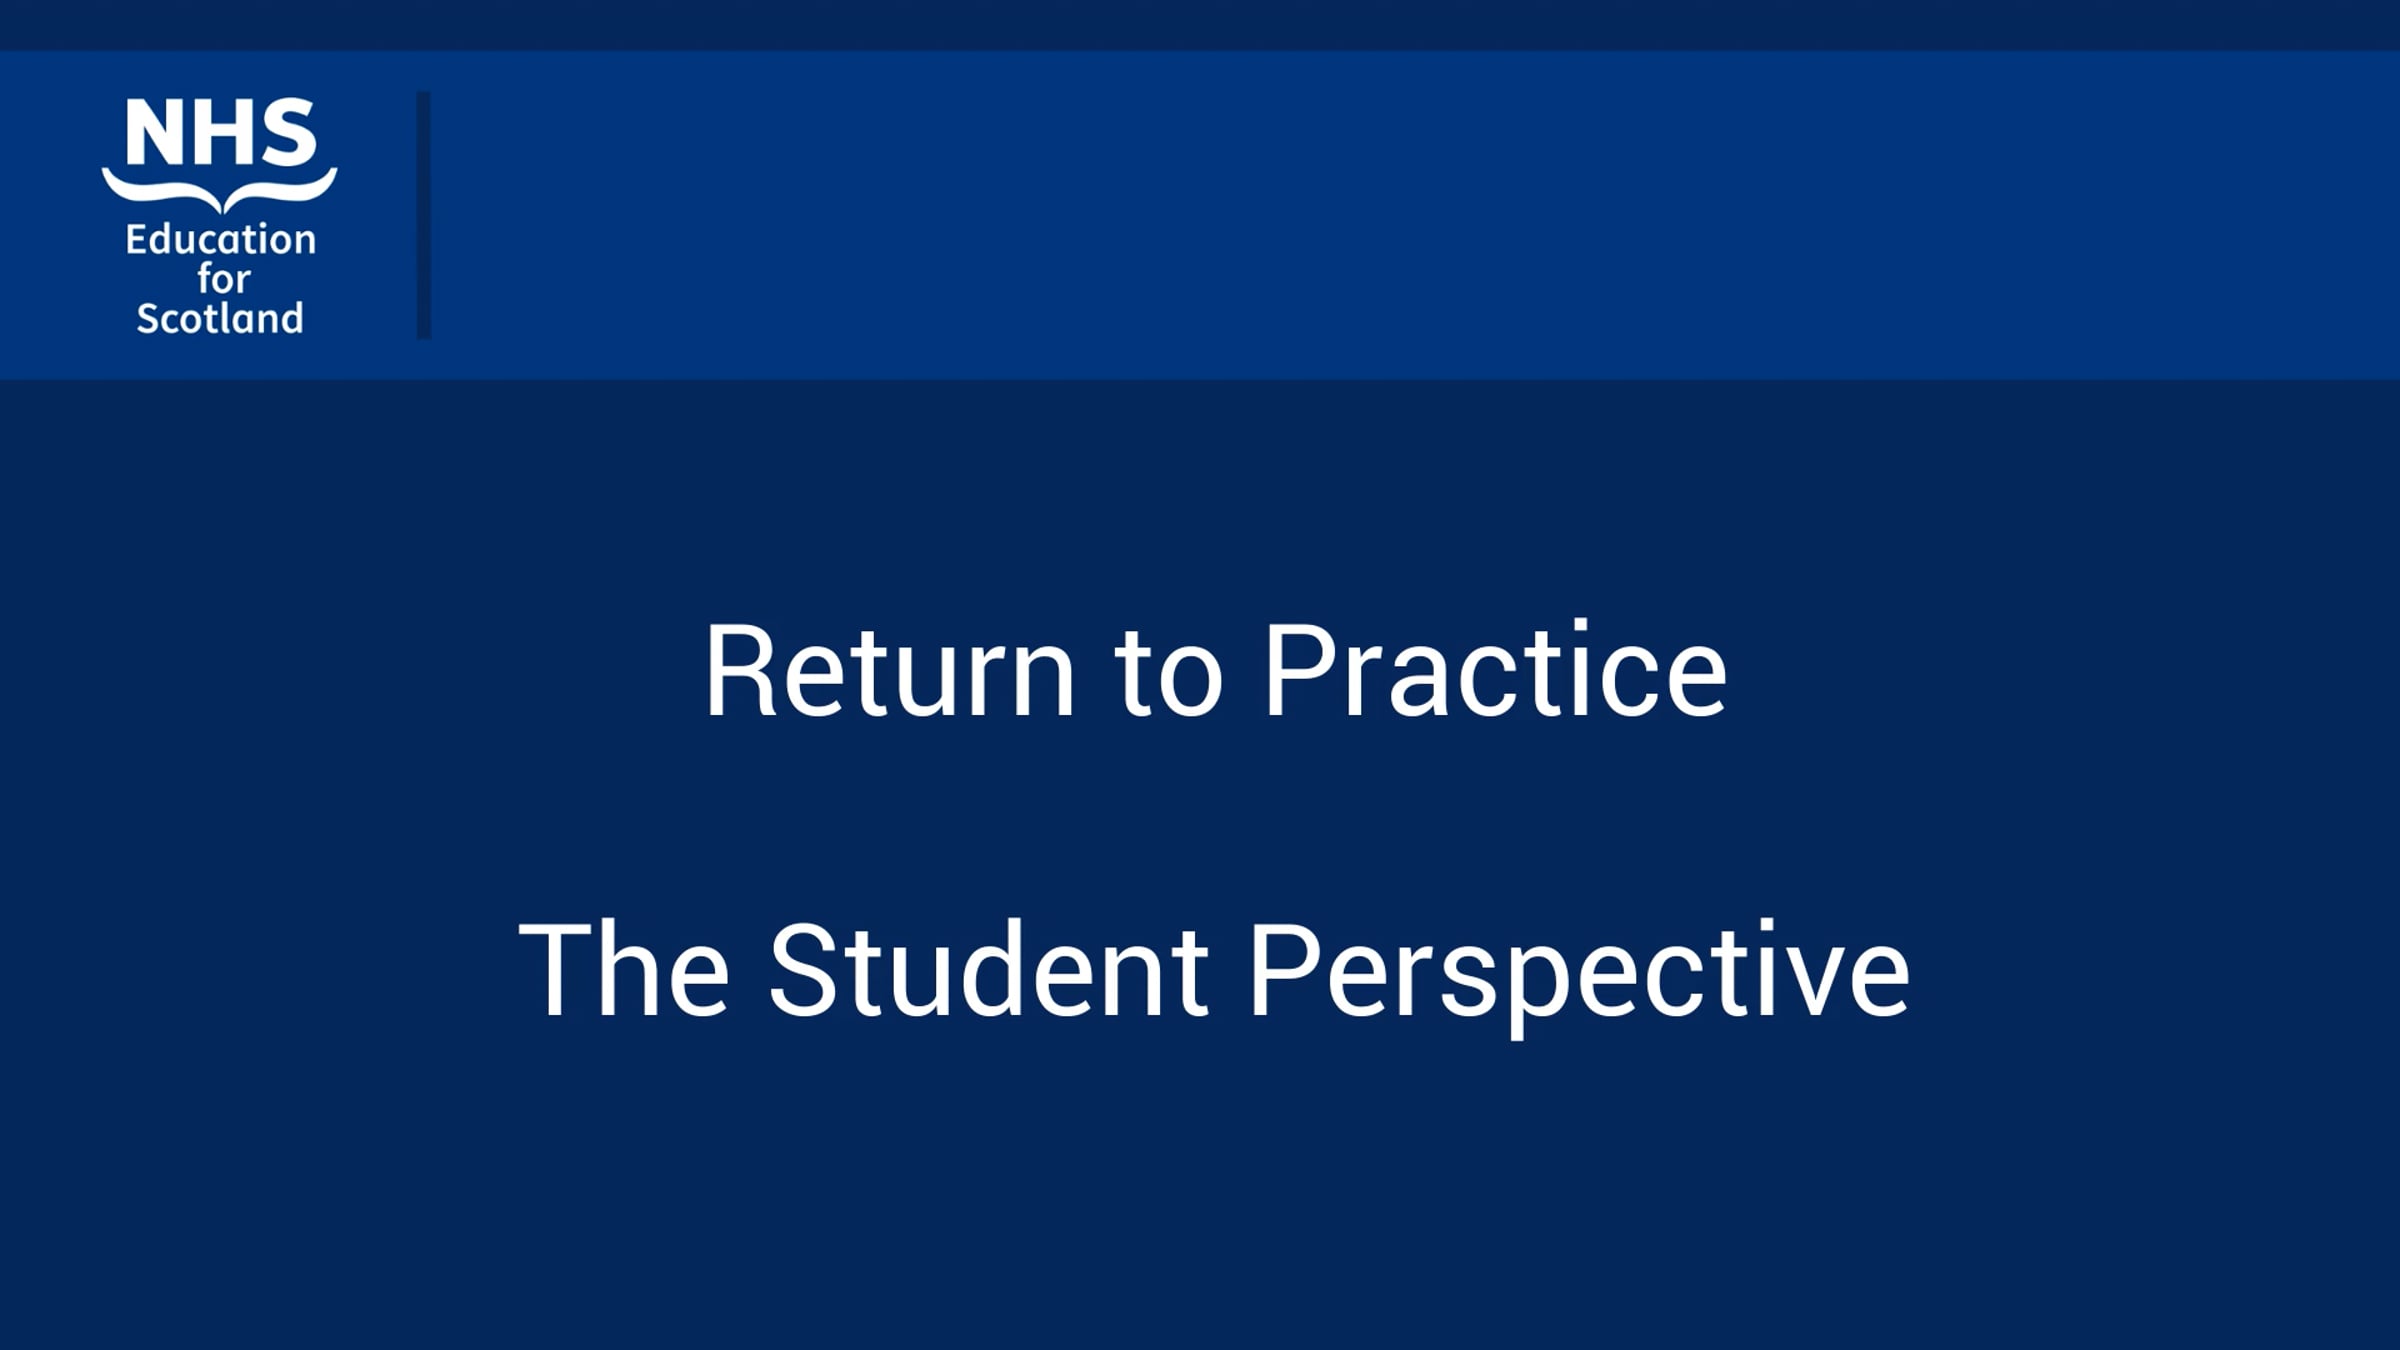Click the NHS letters in the logo
2400x1350 pixels.
[221, 131]
